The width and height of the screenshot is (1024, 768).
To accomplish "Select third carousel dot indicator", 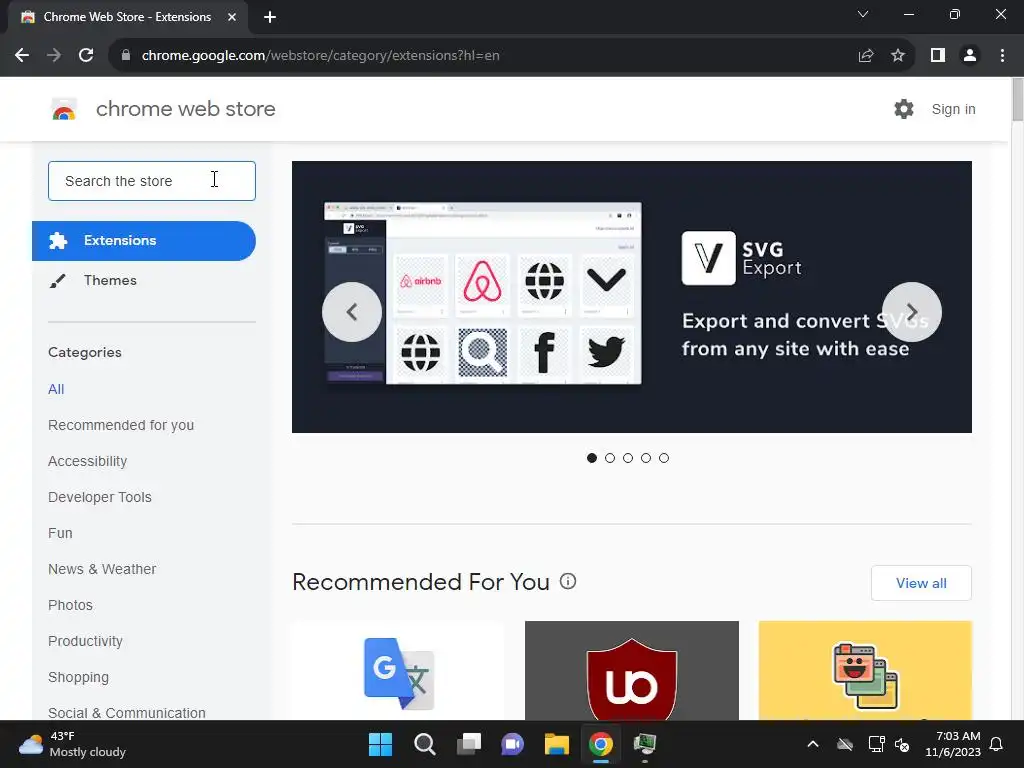I will pos(628,458).
